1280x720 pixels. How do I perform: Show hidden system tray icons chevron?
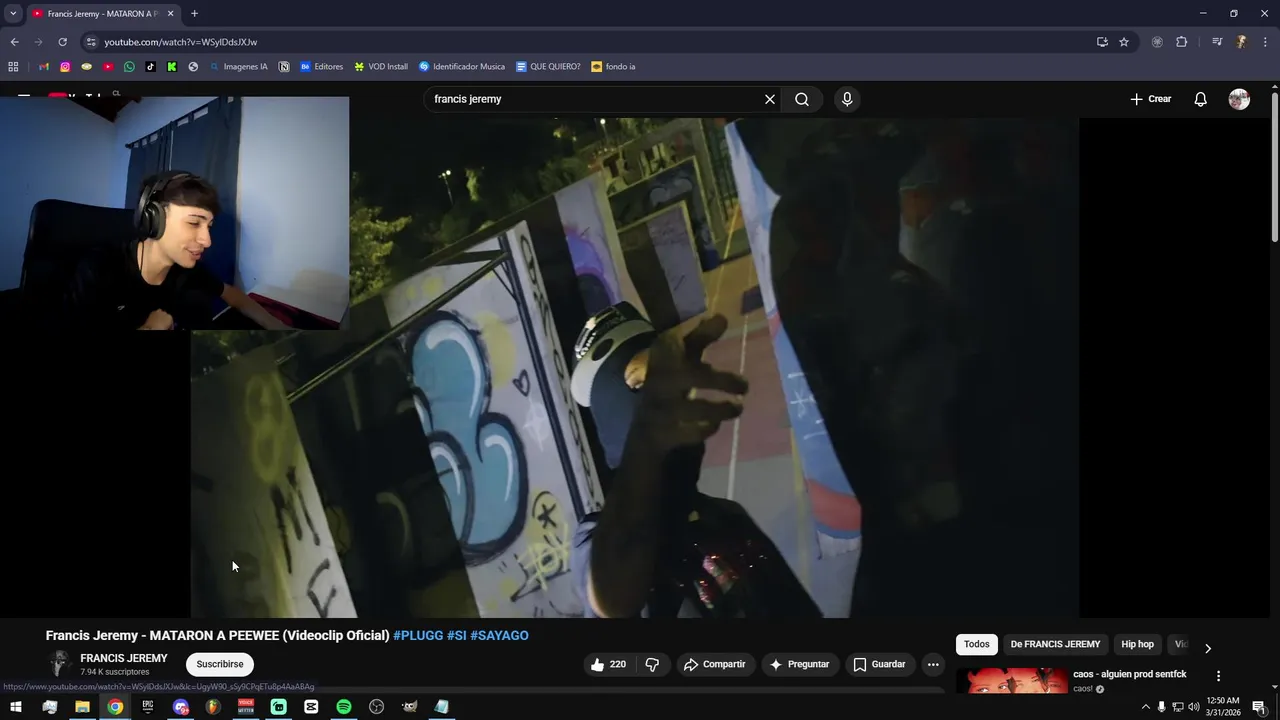pyautogui.click(x=1145, y=707)
